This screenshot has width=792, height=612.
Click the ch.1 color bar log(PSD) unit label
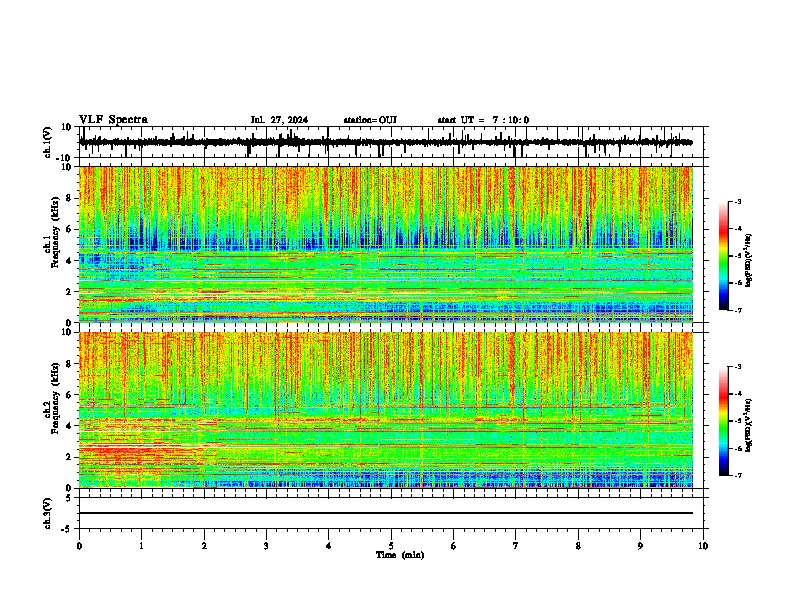coord(749,260)
